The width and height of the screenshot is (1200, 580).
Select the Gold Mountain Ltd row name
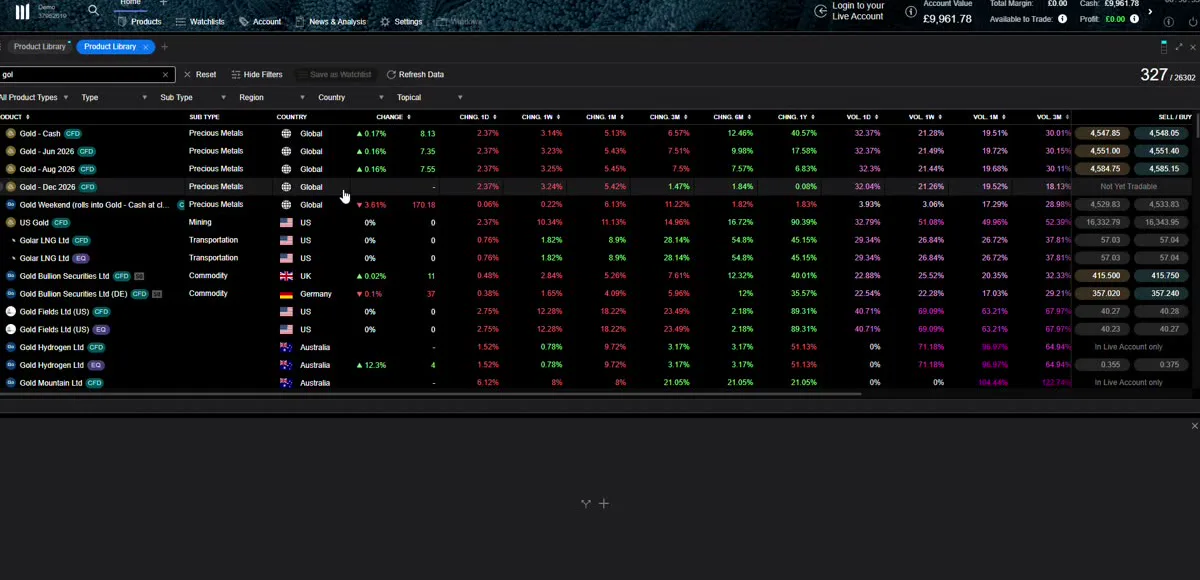coord(50,383)
